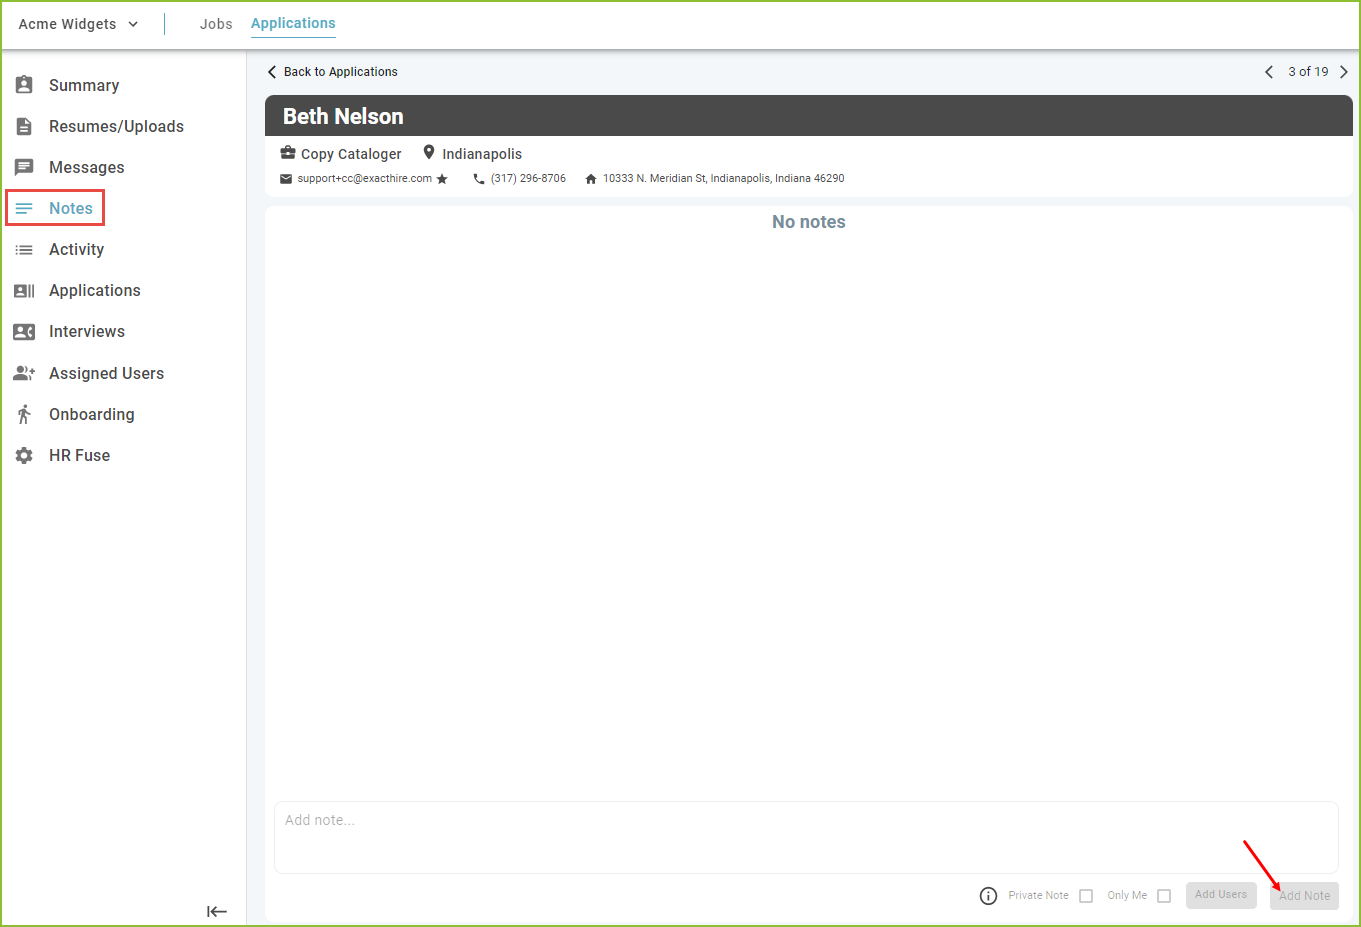Go to previous applicant with left chevron
1361x927 pixels.
(1269, 72)
